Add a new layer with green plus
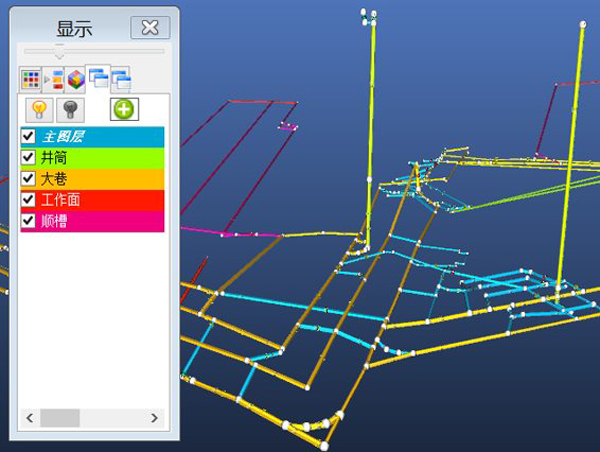 (124, 109)
